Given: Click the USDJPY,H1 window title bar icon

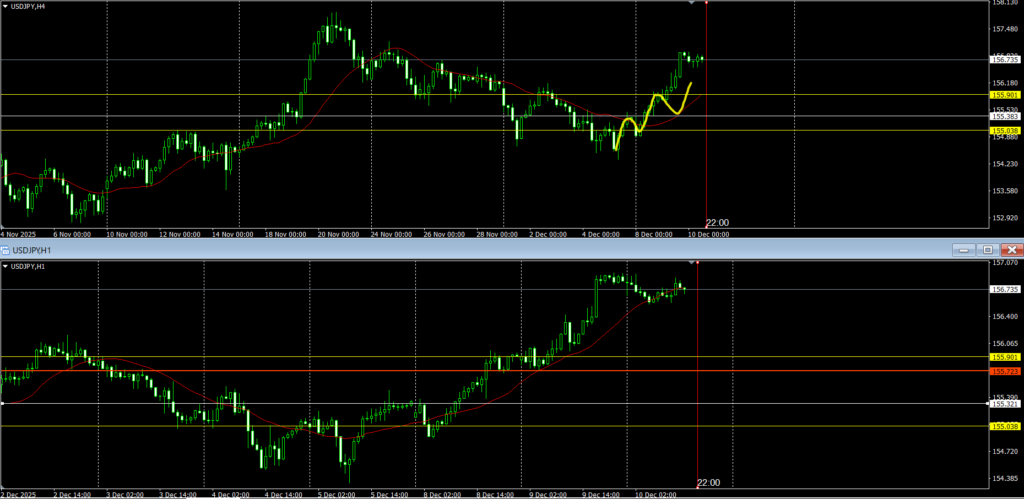Looking at the screenshot, I should tap(6, 249).
